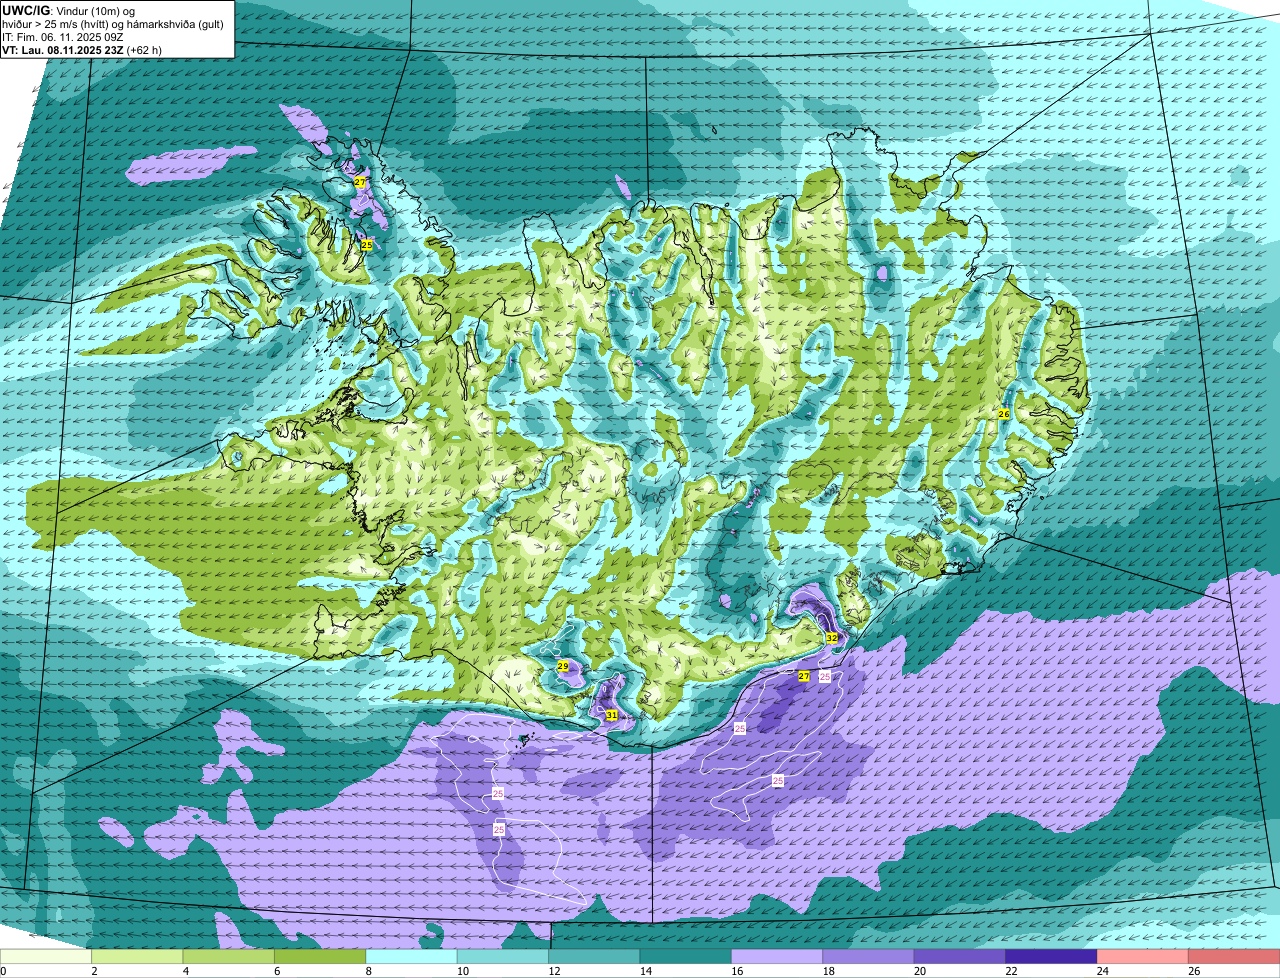This screenshot has width=1280, height=978.
Task: Select the legend color for 10–12 m/s
Action: (x=503, y=957)
